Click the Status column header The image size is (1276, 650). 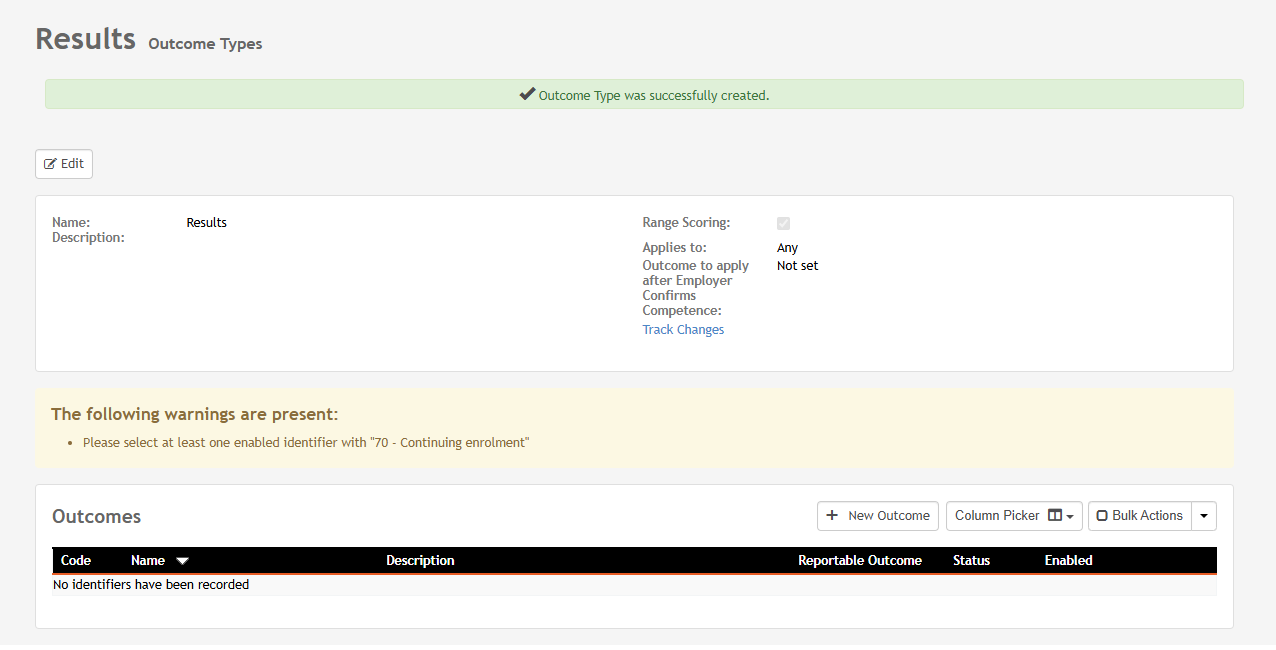click(971, 561)
